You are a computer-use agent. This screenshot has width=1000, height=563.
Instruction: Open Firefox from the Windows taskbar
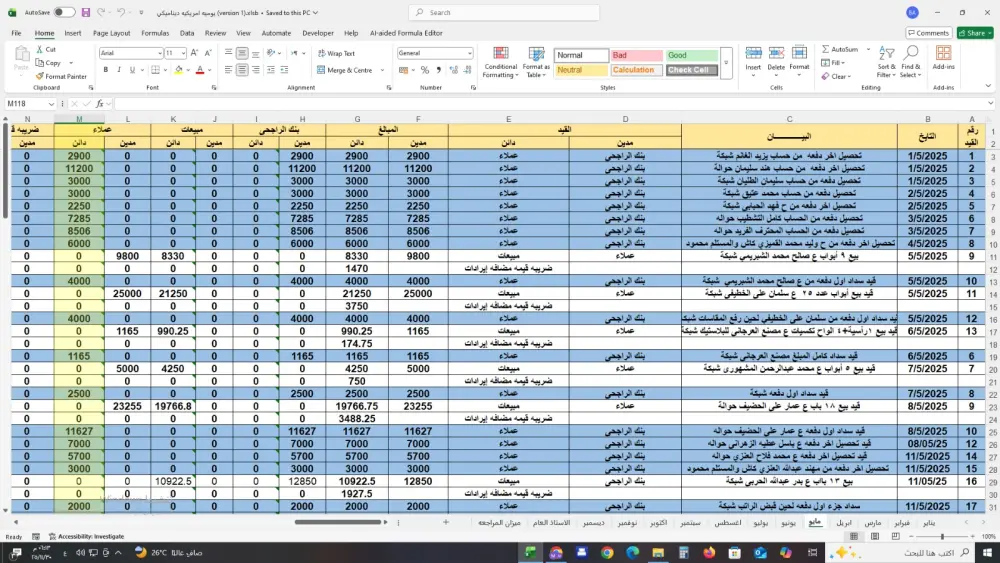point(709,552)
